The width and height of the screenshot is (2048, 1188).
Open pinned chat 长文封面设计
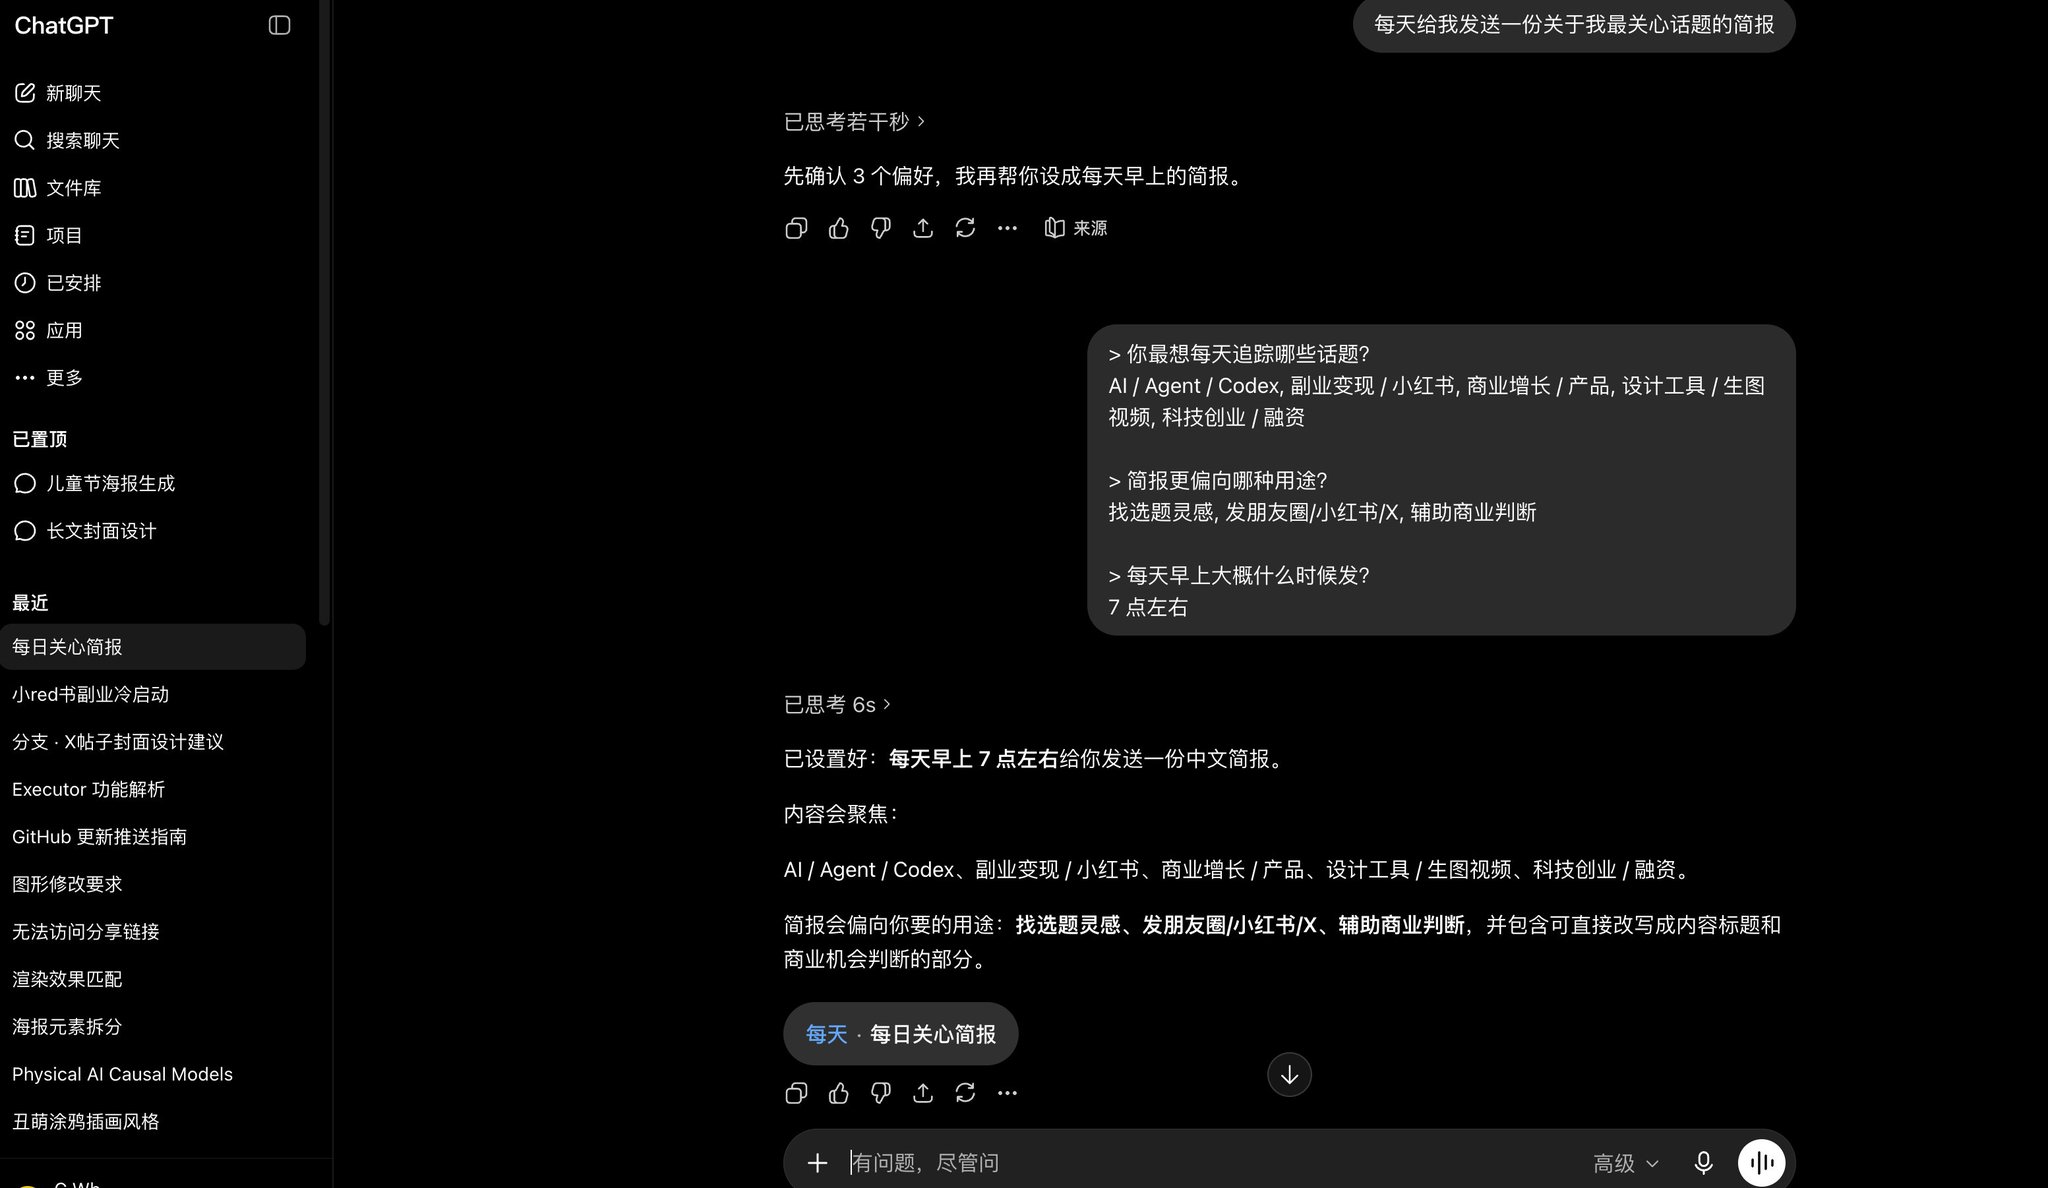click(x=86, y=531)
